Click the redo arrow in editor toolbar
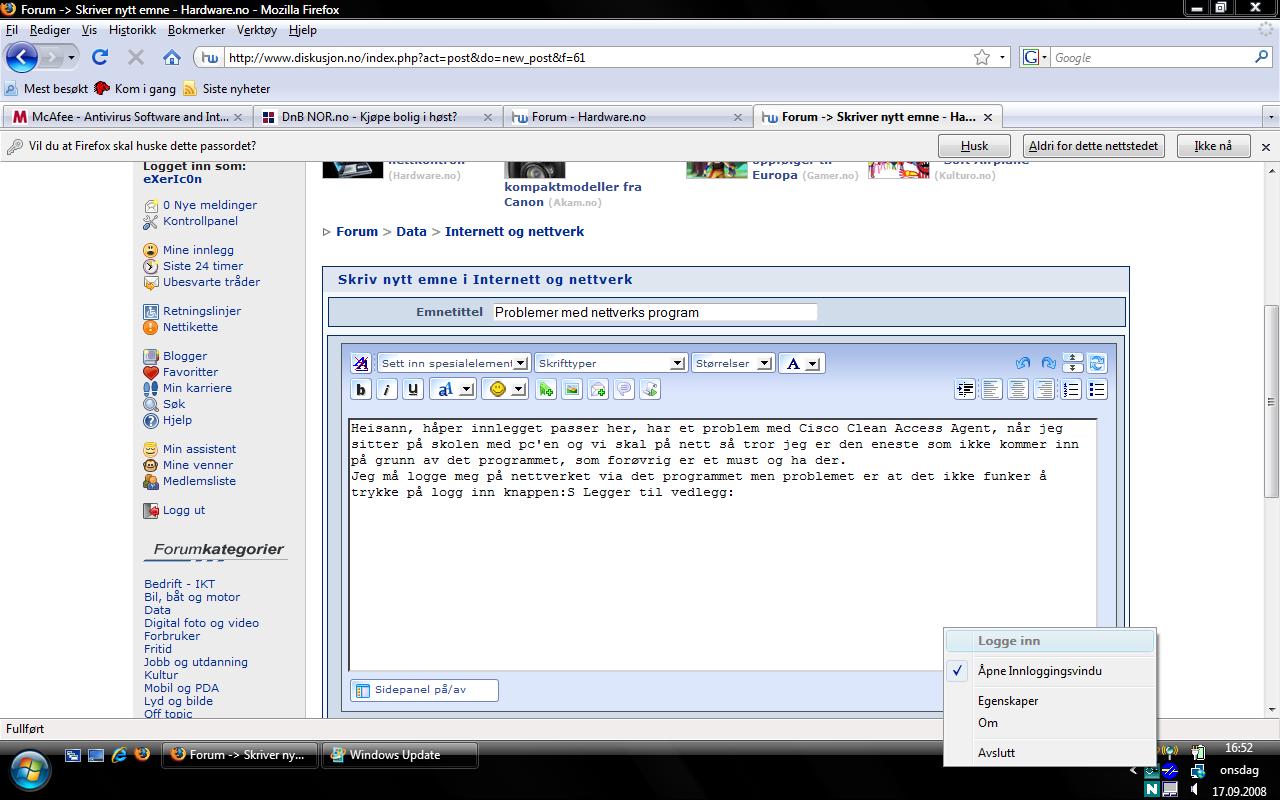 1048,363
